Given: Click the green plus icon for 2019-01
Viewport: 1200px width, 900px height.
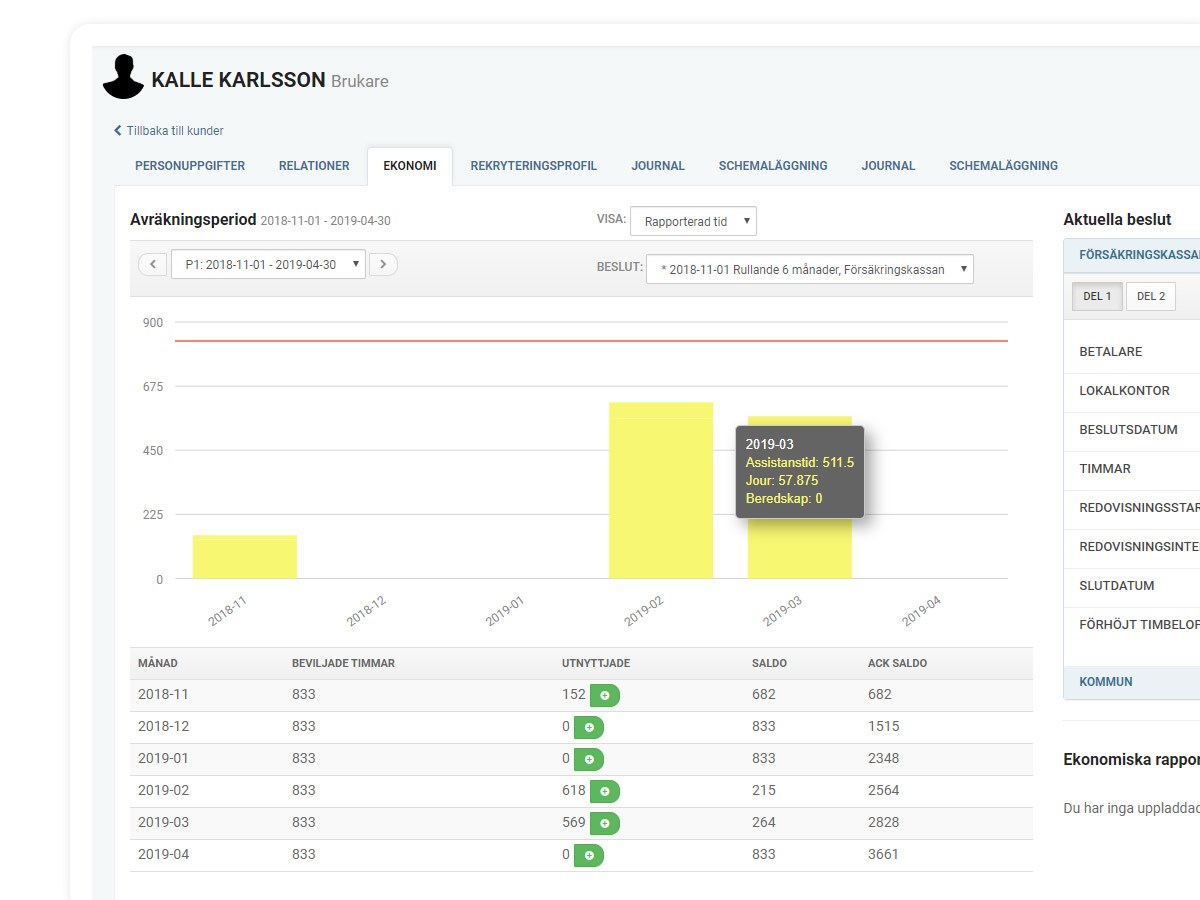Looking at the screenshot, I should point(588,759).
